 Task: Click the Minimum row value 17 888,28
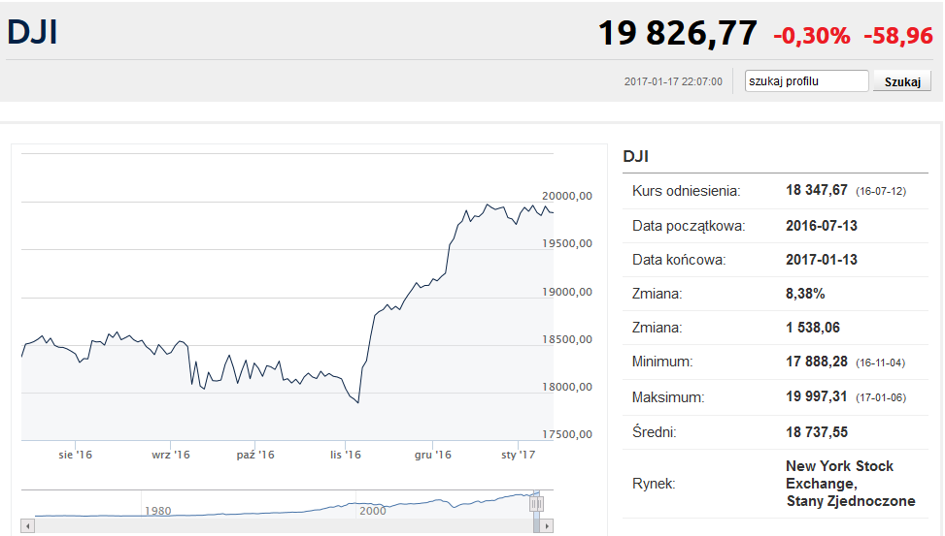click(x=816, y=362)
